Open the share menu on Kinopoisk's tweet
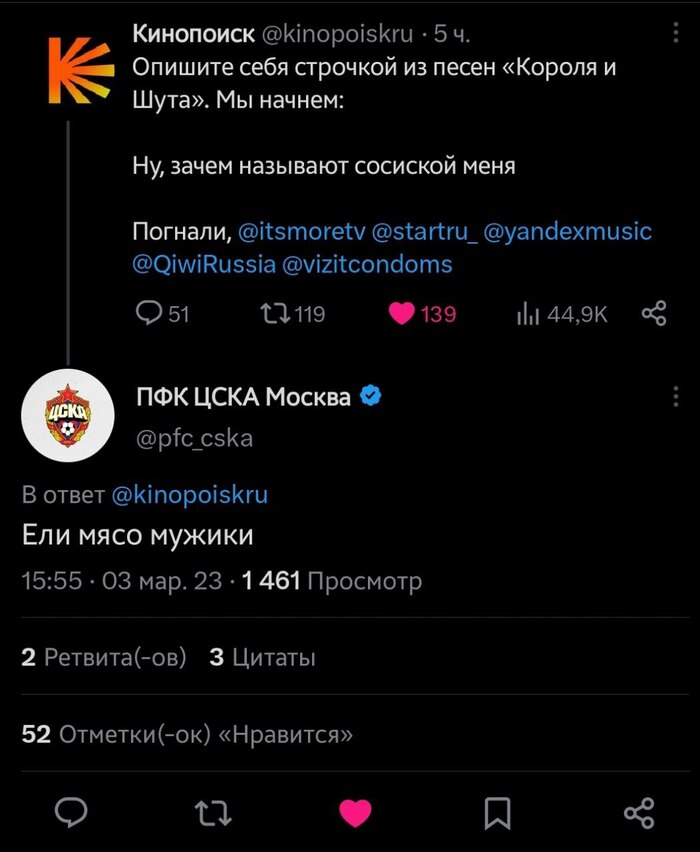Screen dimensions: 700x852 pyautogui.click(x=655, y=312)
